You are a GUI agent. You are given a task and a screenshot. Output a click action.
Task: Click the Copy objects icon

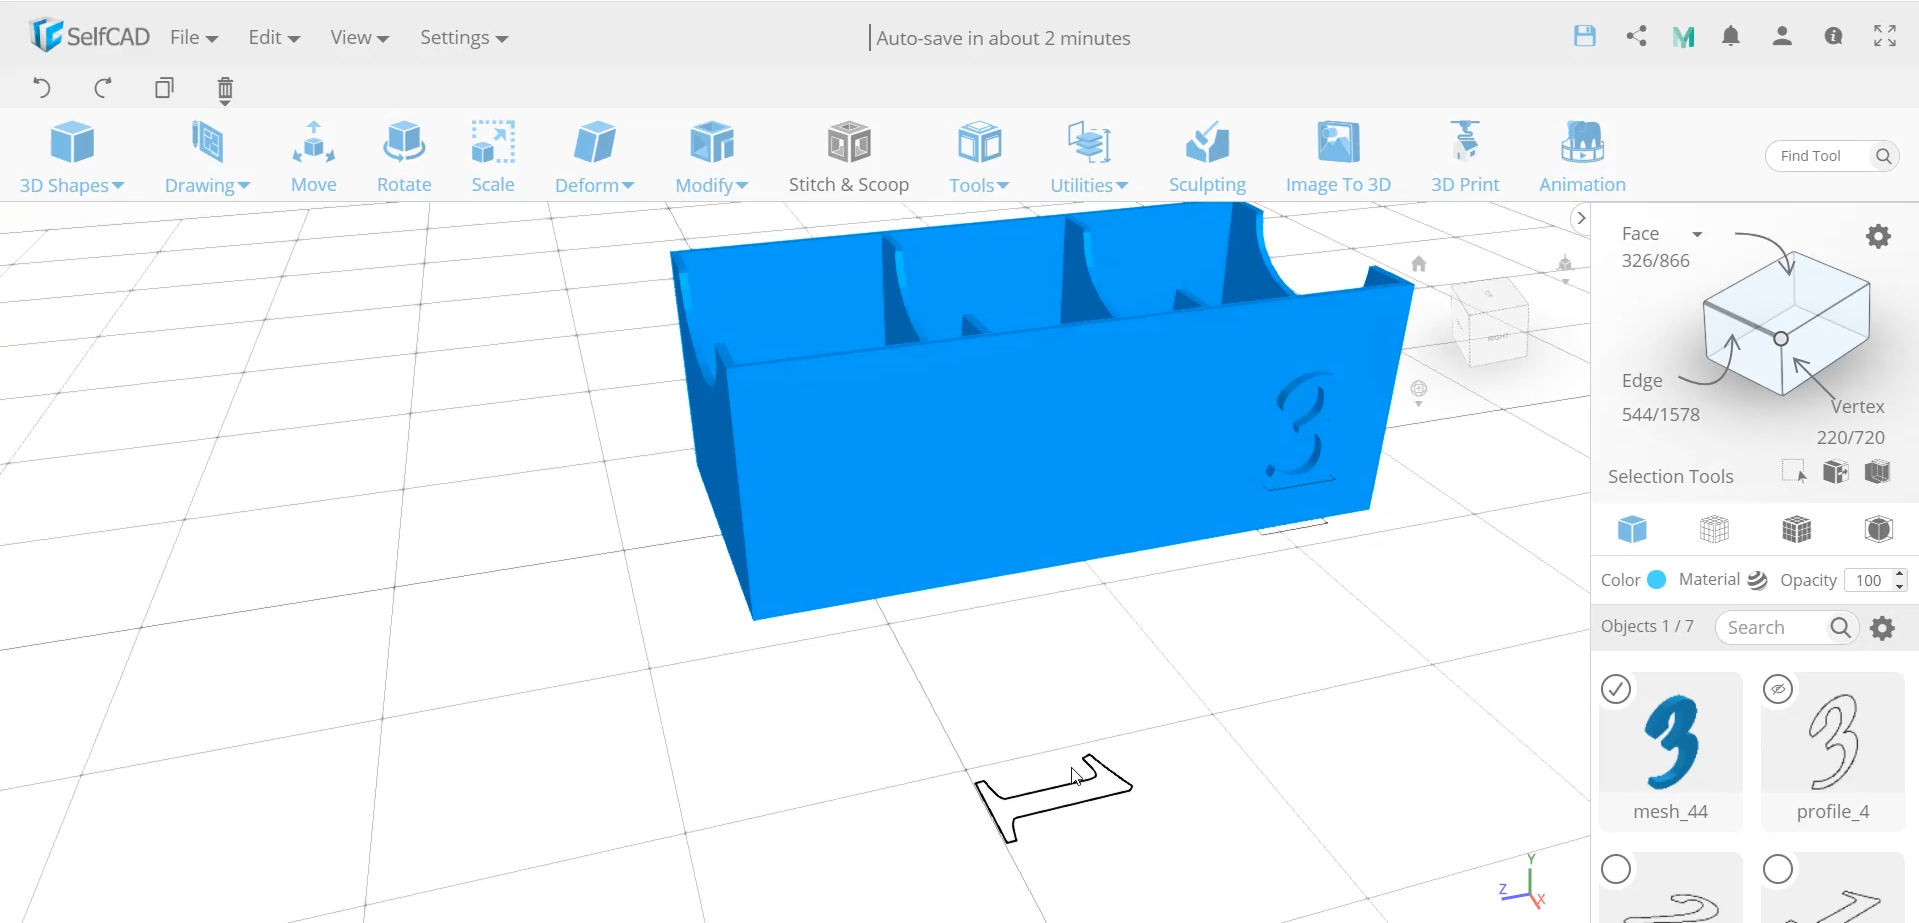(164, 88)
